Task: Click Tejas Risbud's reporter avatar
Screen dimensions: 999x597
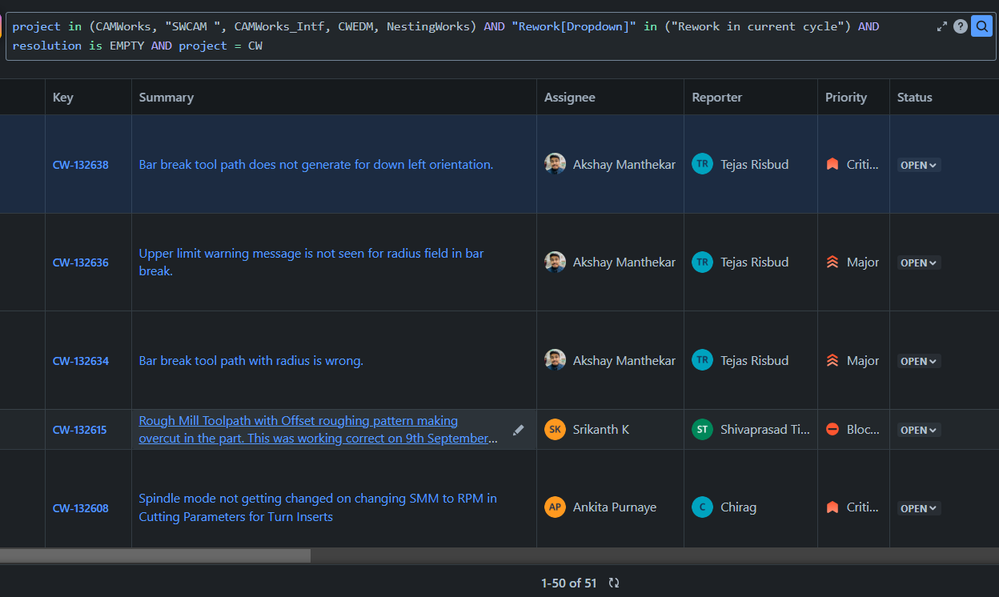Action: [x=702, y=164]
